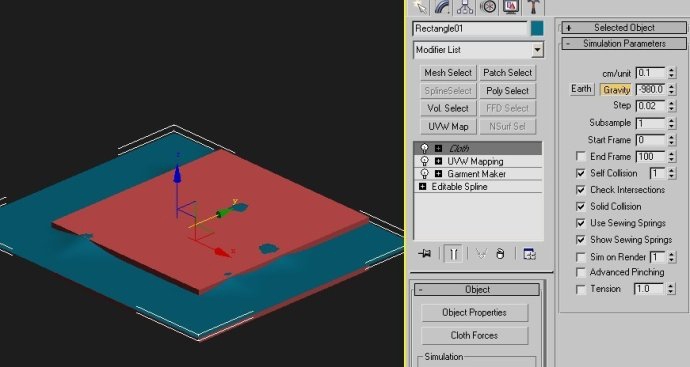
Task: Collapse the Simulation Parameters rollout
Action: [624, 44]
